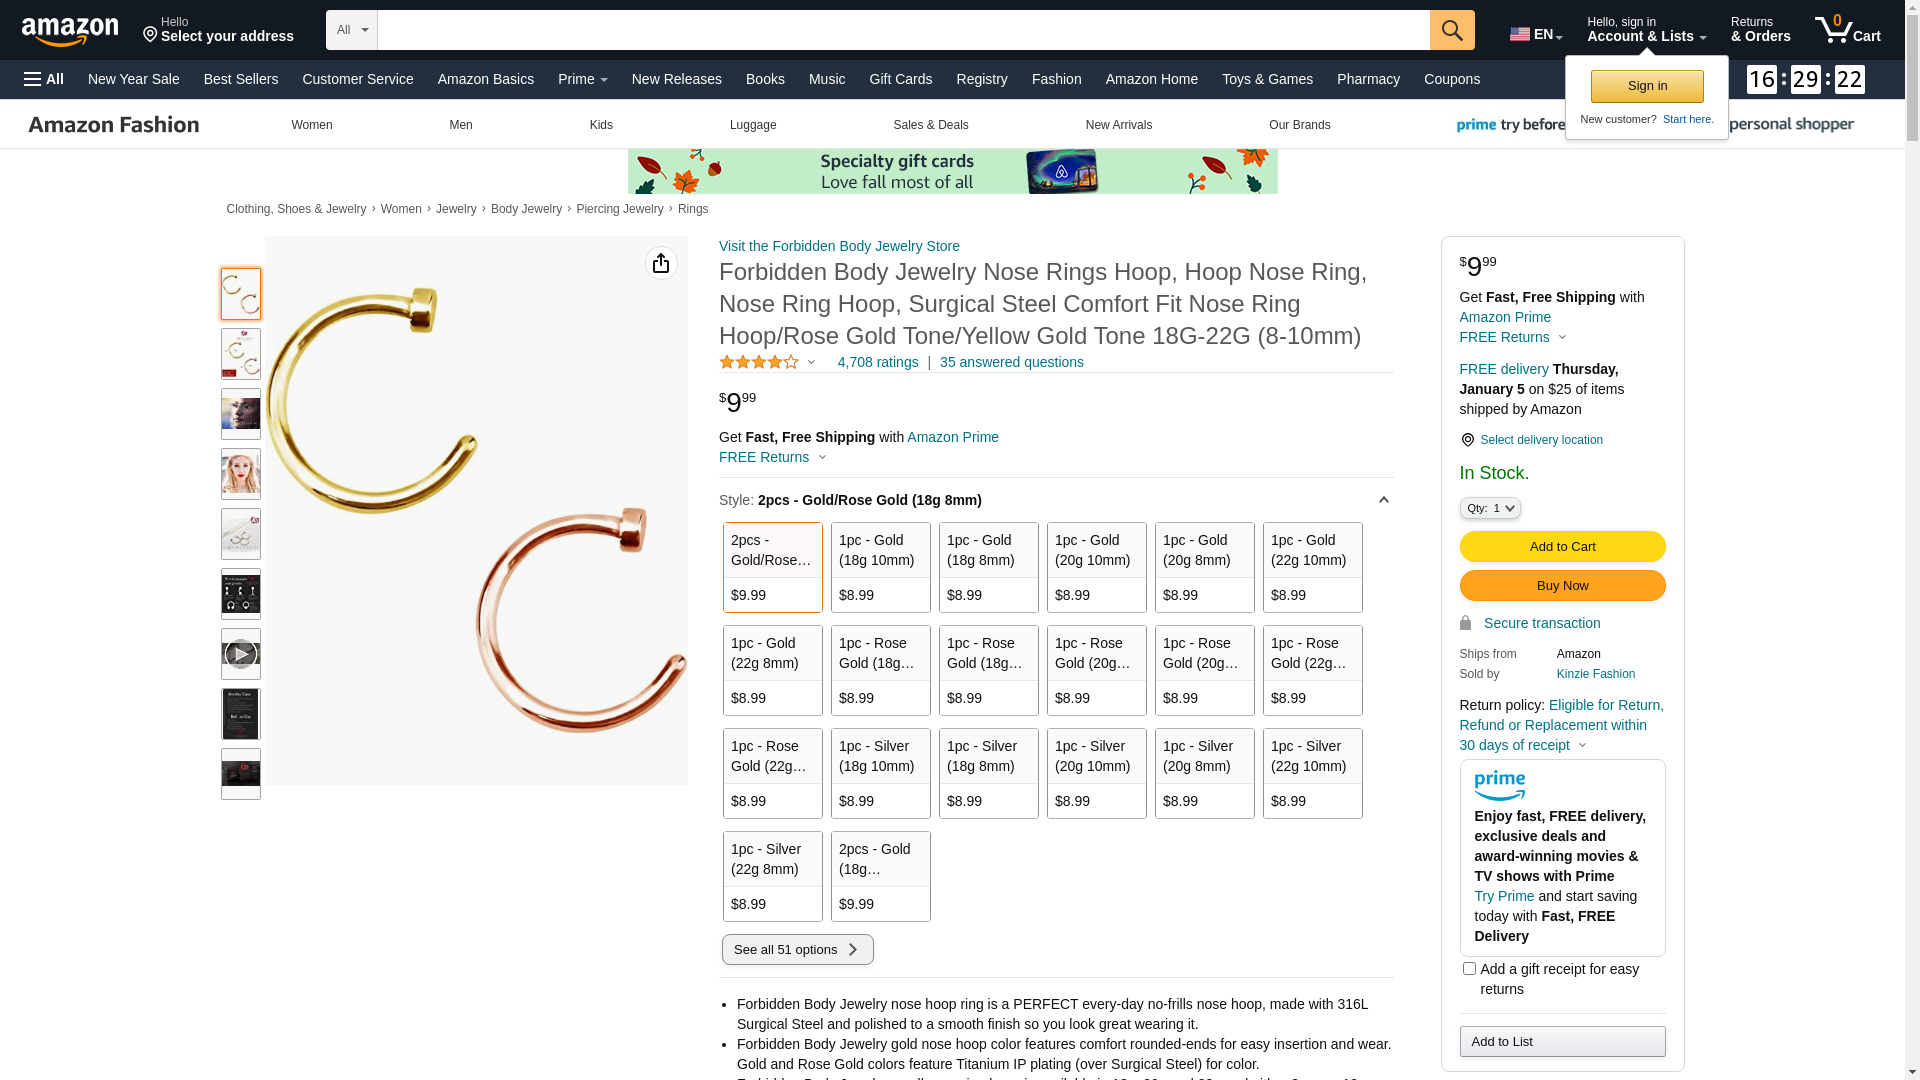Screen dimensions: 1920x1080
Task: Open the Best Sellers nav item
Action: click(241, 79)
